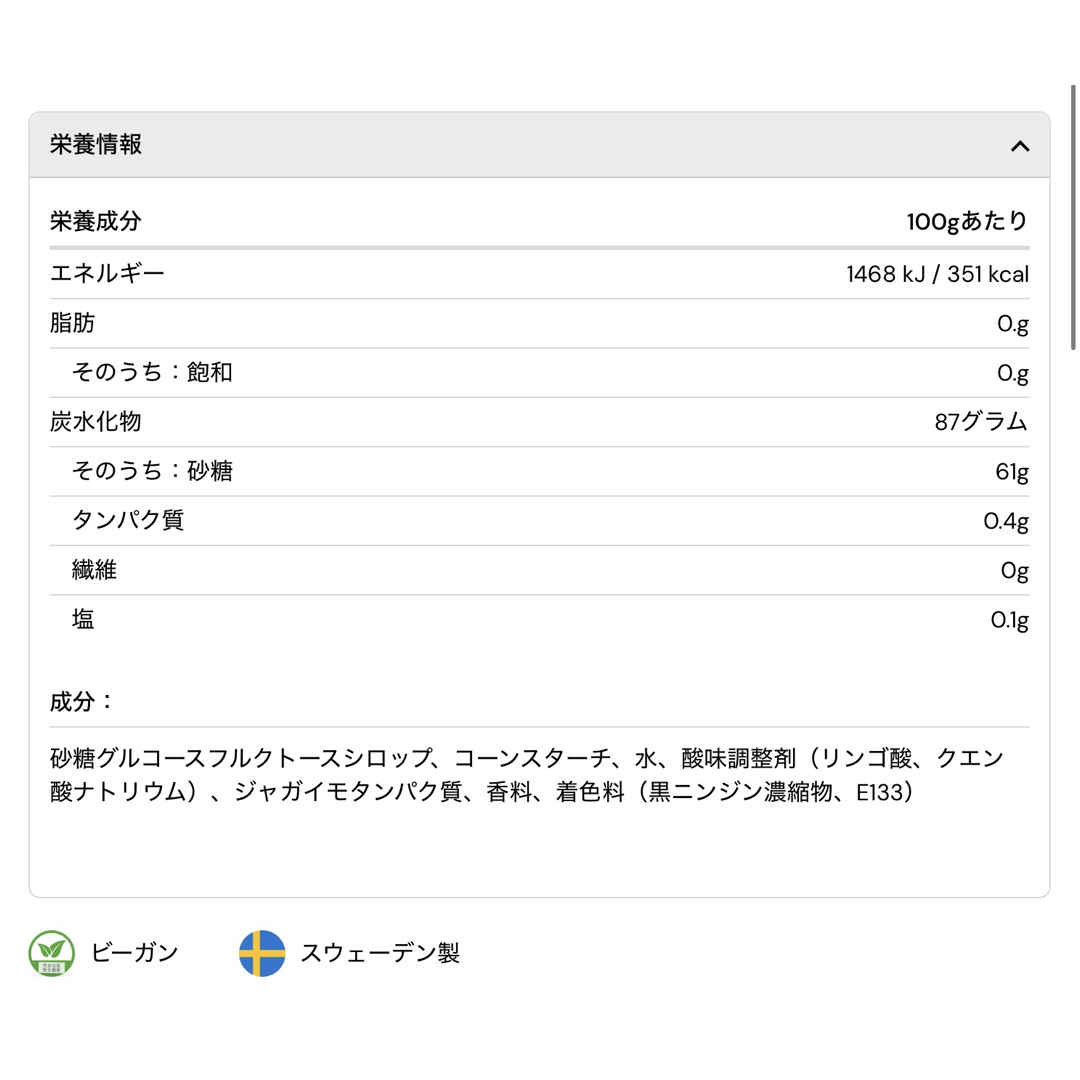The height and width of the screenshot is (1080, 1080).
Task: Click the 成分： ingredients heading
Action: pos(81,701)
